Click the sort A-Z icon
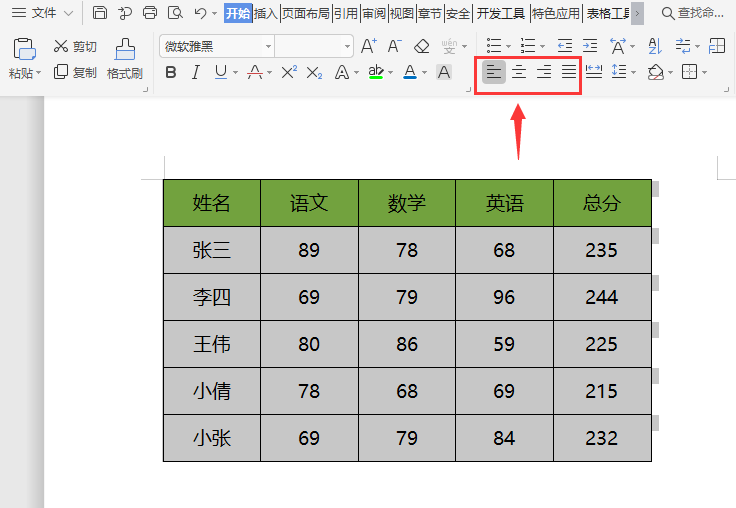Screen dimensions: 736x508 tap(654, 46)
